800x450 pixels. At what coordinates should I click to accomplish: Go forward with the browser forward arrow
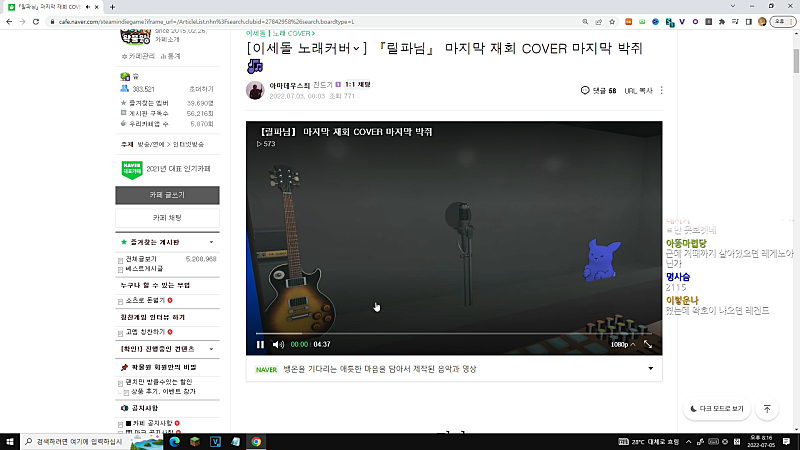coord(22,21)
